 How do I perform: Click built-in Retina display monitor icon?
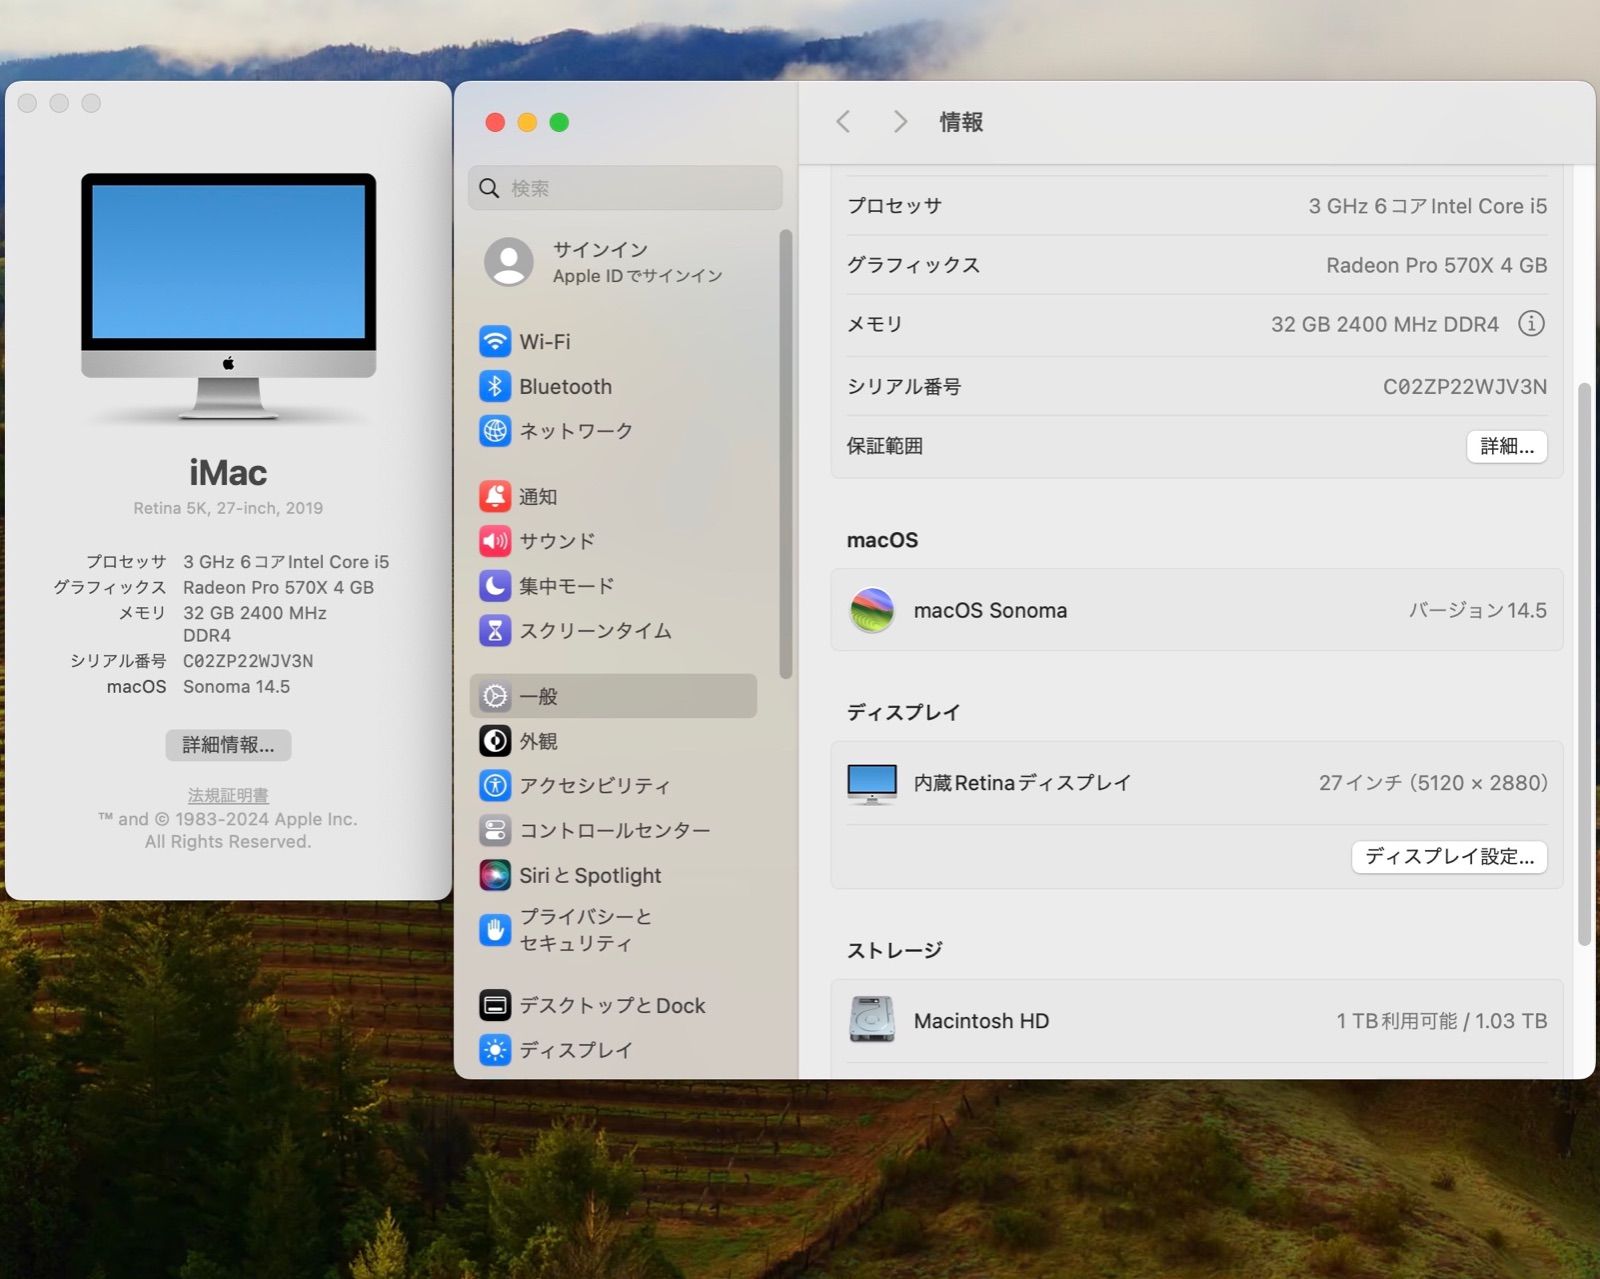tap(872, 784)
